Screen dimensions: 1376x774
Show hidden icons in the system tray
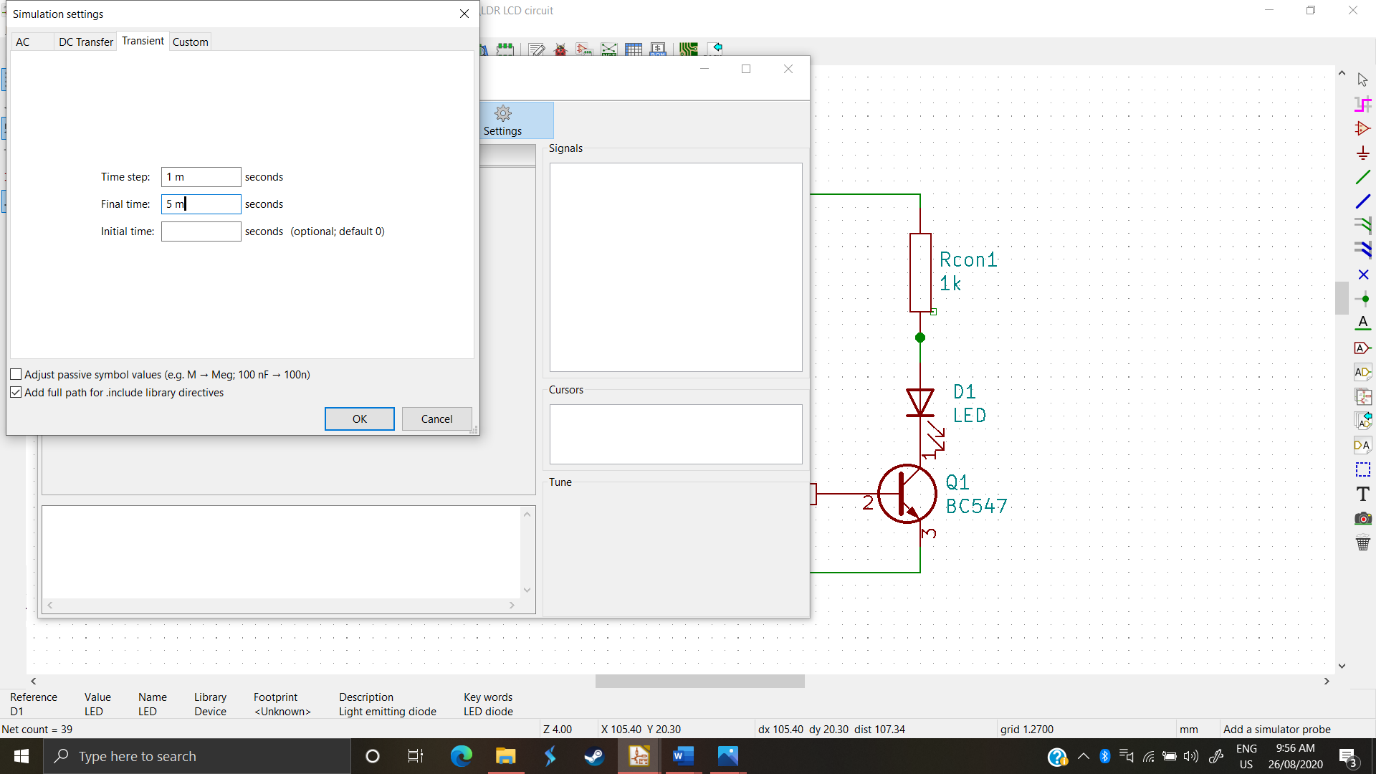1085,755
